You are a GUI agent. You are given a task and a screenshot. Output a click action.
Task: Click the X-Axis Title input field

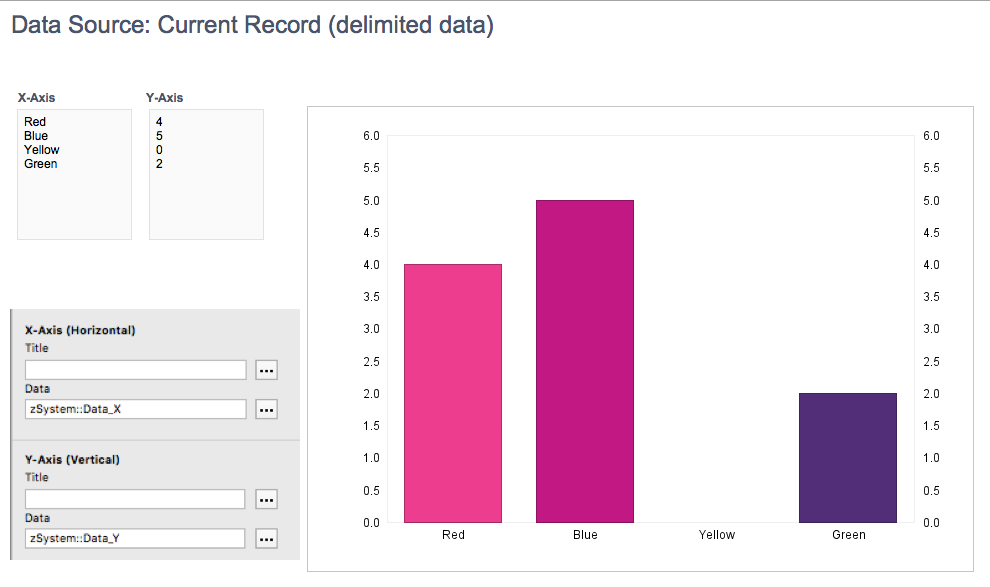click(136, 370)
